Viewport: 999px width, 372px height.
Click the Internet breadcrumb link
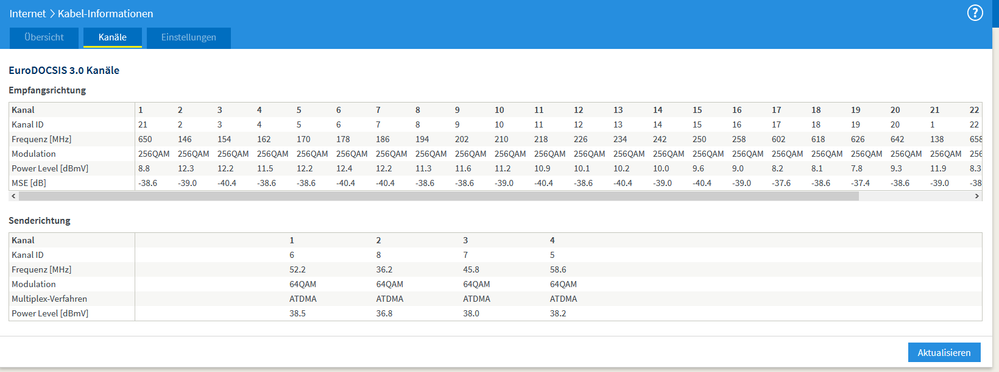[27, 13]
